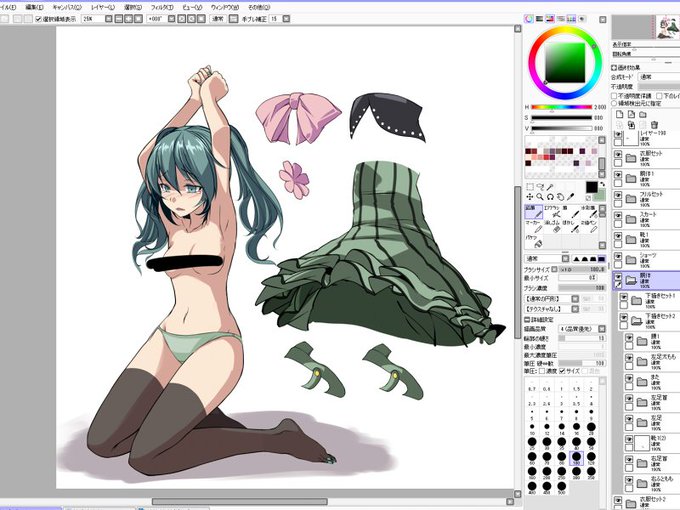Open the layer blend mode dropdown
Screen dimensions: 680x510
tap(659, 77)
